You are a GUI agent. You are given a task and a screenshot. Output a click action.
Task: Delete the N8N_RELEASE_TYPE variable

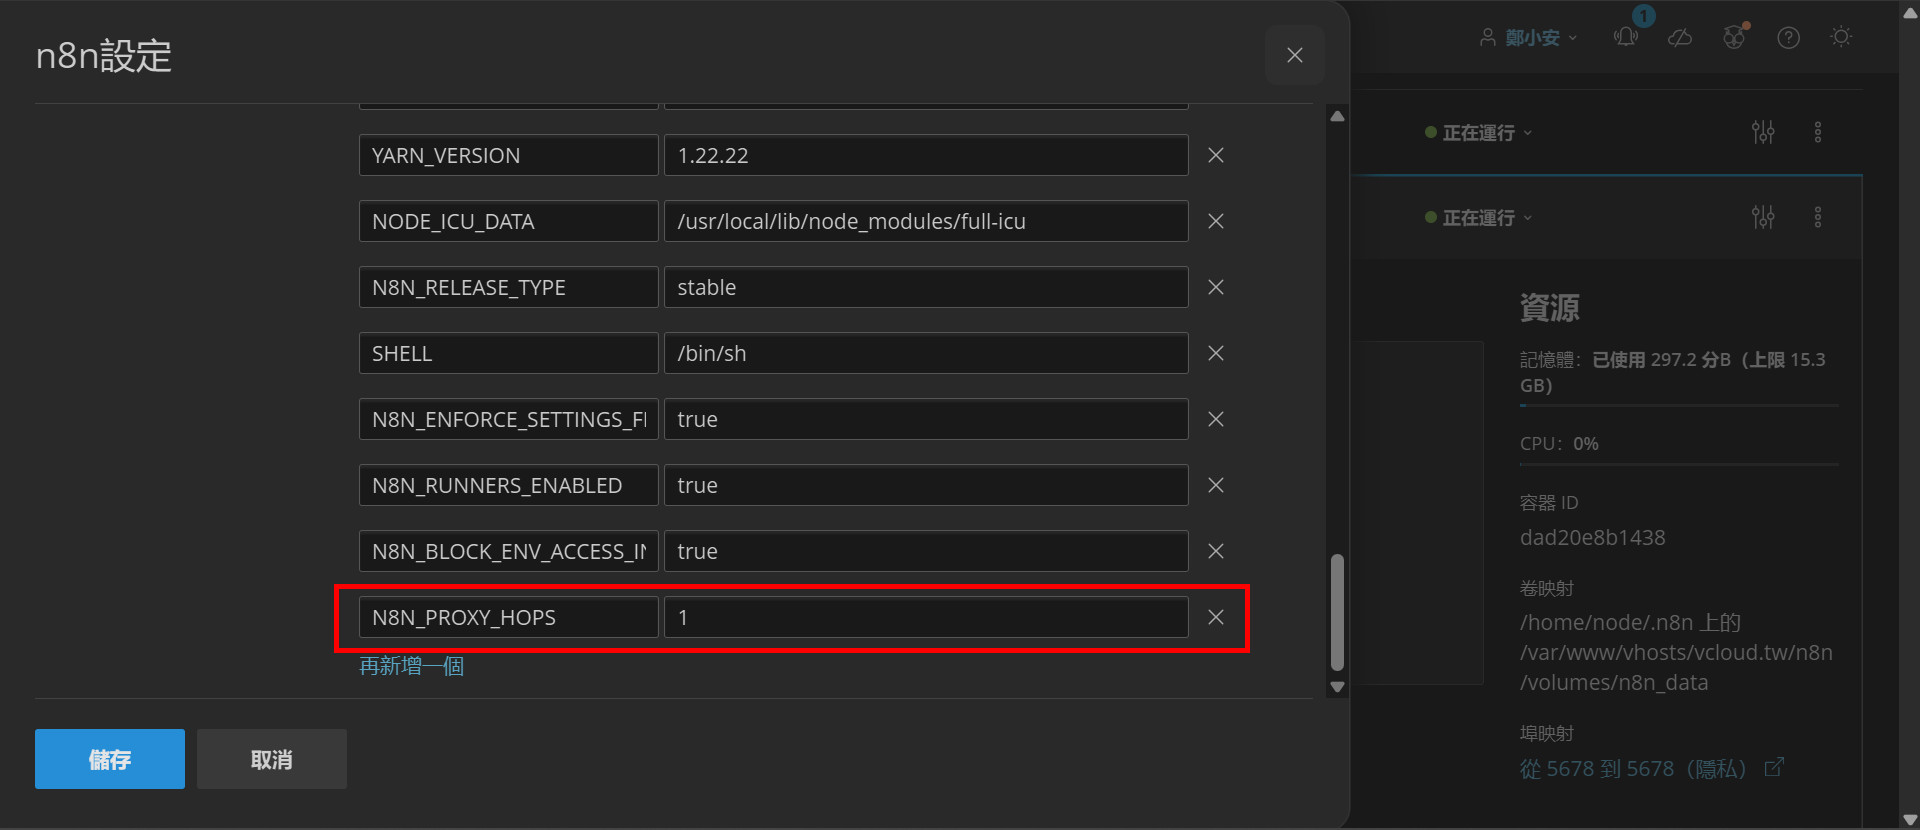(1216, 287)
